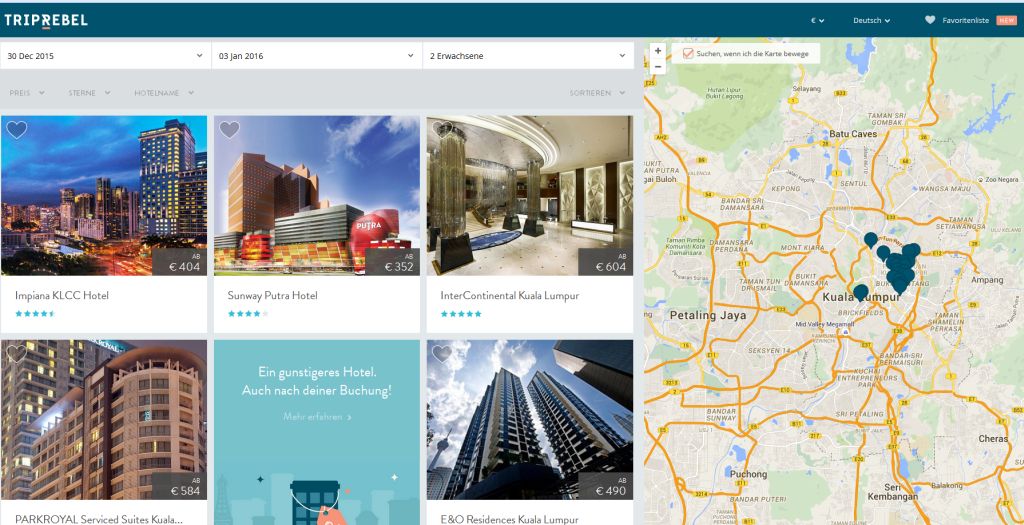
Task: Favorite the PARKROYAL Serviced Suites heart
Action: coord(16,353)
